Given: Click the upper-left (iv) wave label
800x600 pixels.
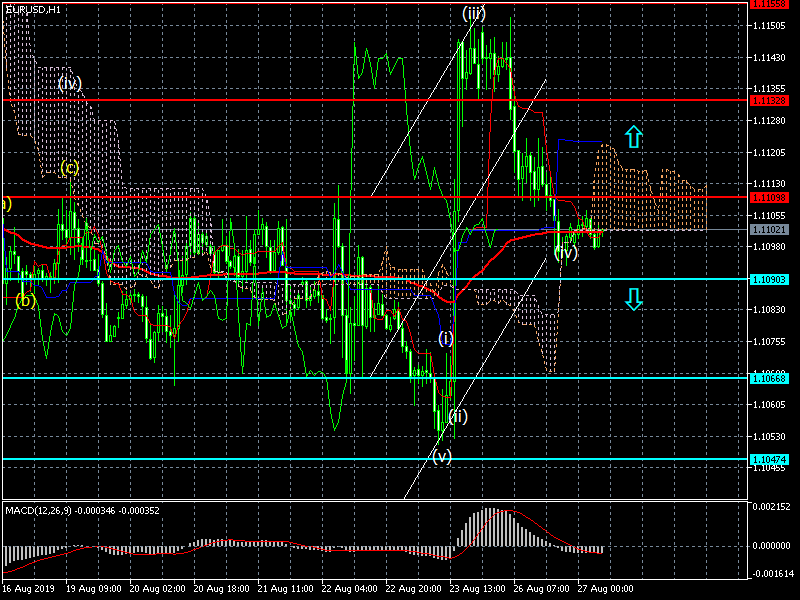Looking at the screenshot, I should (x=69, y=83).
